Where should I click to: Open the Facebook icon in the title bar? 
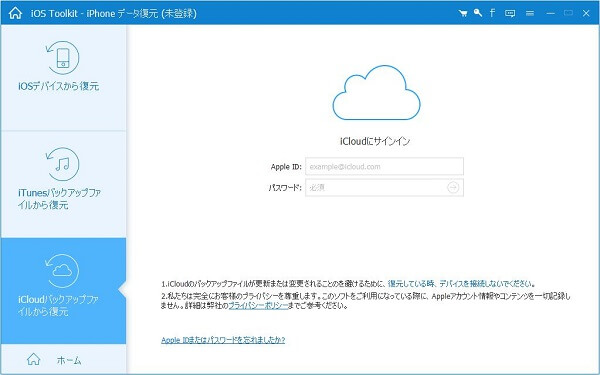click(x=492, y=13)
